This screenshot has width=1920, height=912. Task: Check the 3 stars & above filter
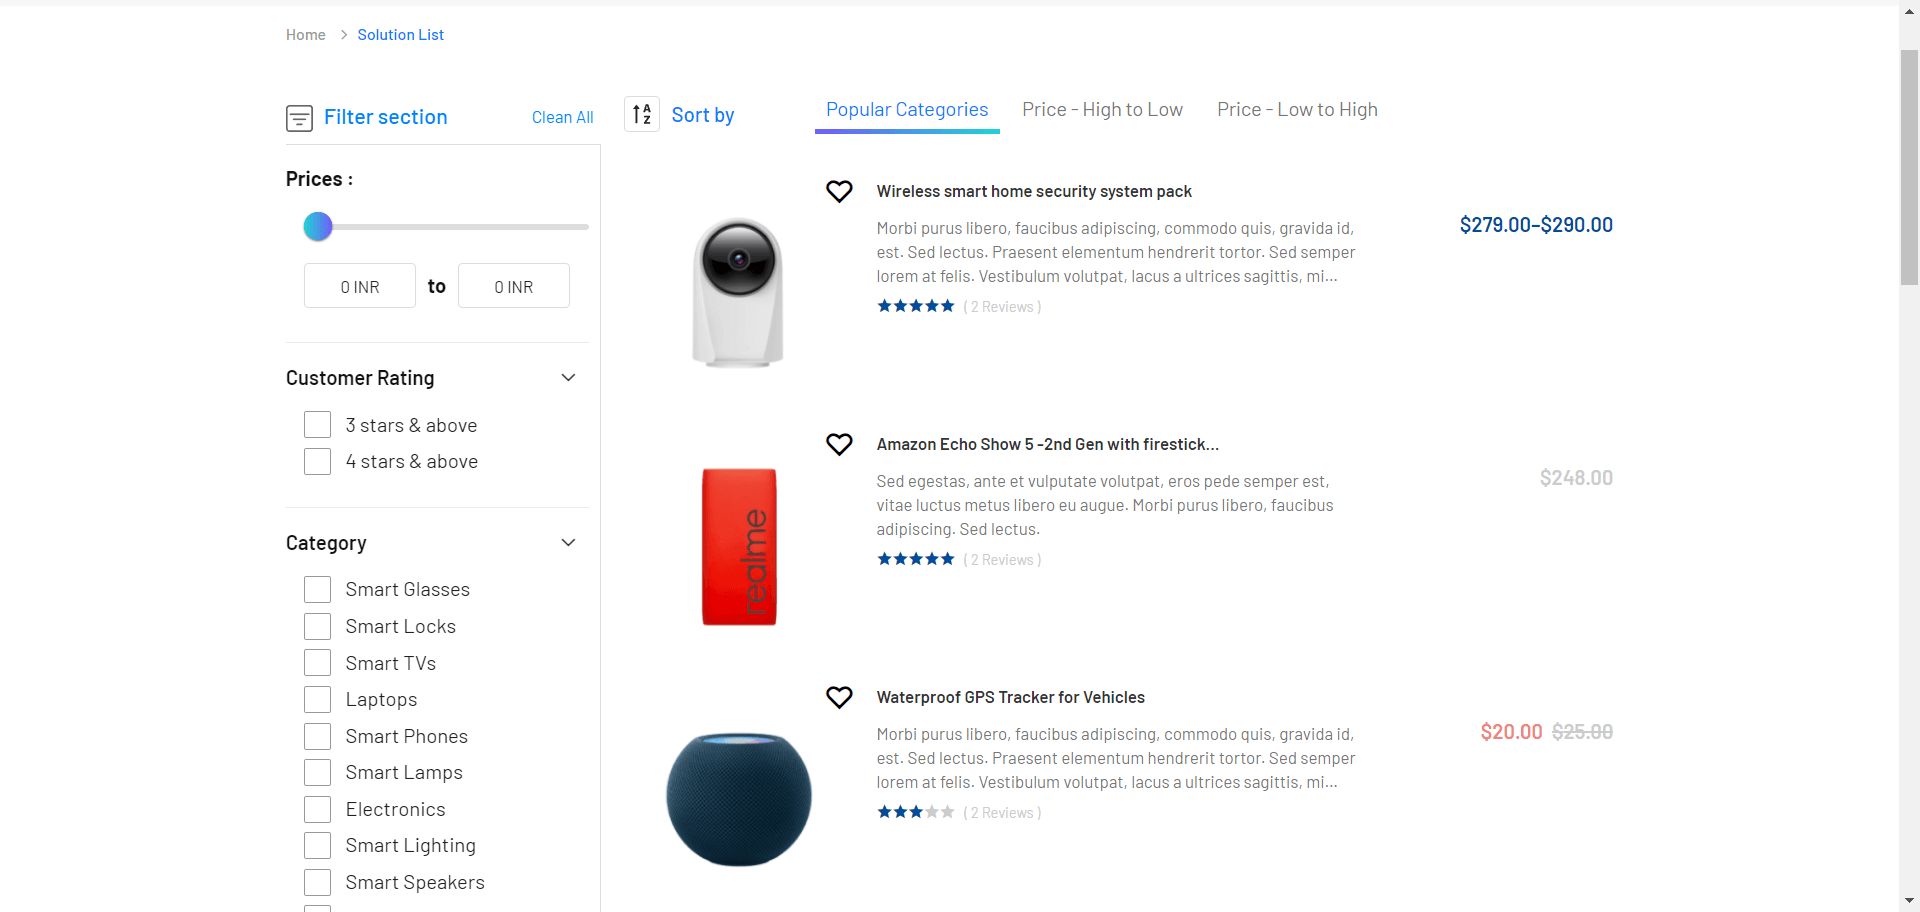[x=318, y=425]
